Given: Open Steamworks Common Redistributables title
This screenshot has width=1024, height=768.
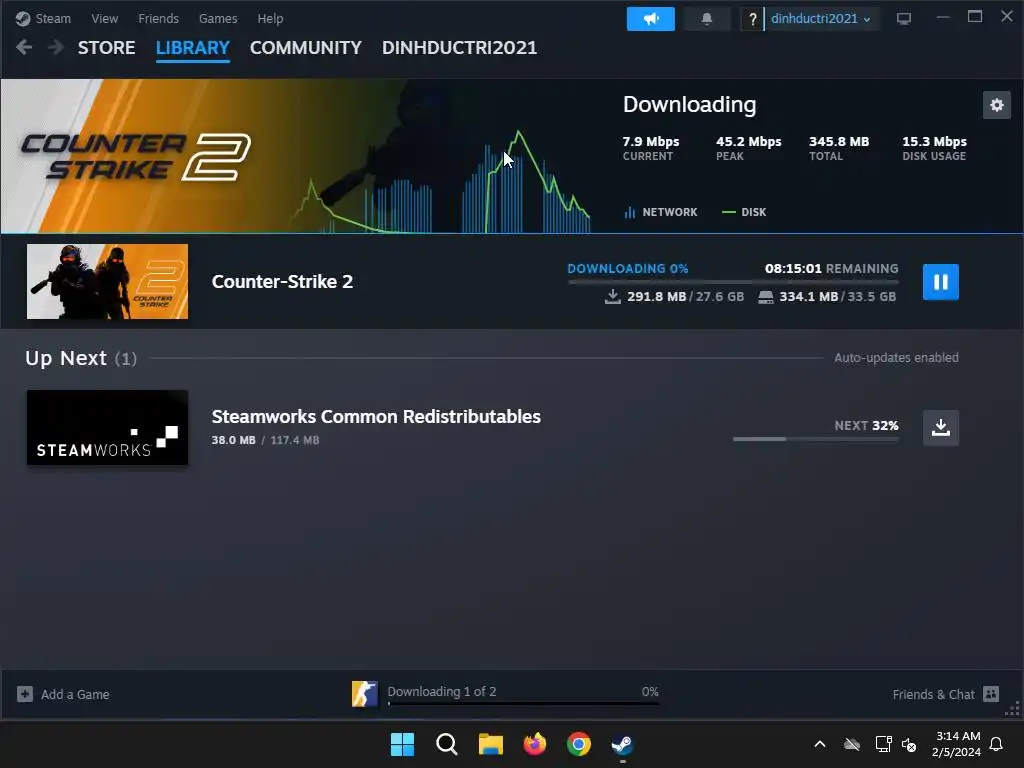Looking at the screenshot, I should point(376,417).
